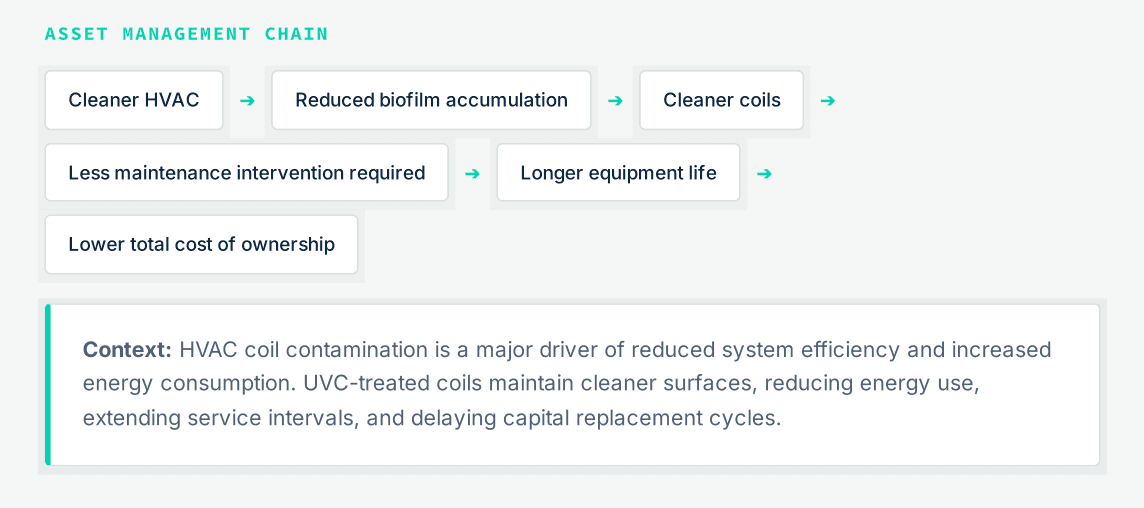Click the bold Context label

(127, 350)
